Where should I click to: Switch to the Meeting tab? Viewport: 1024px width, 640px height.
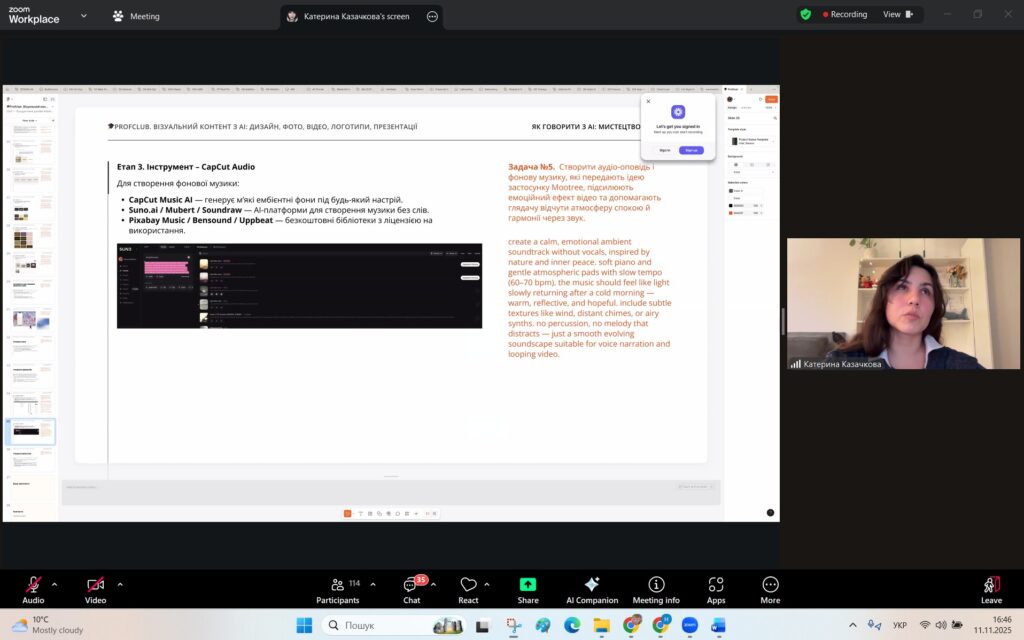tap(135, 16)
